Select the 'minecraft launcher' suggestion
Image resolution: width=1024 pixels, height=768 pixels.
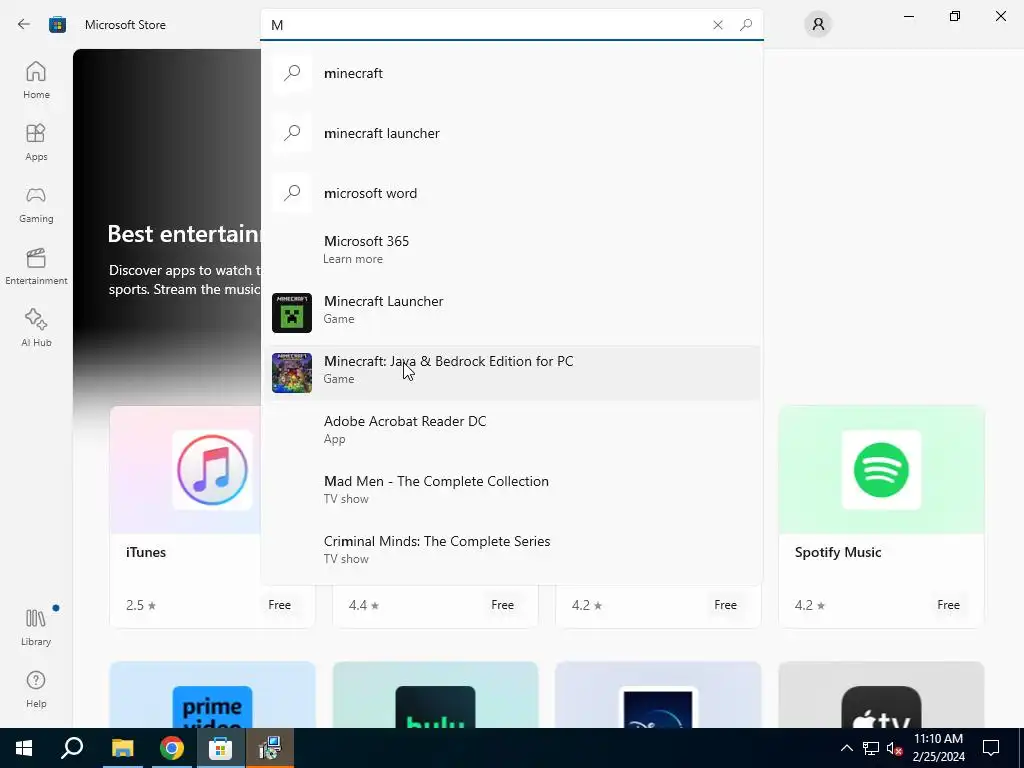(x=511, y=133)
